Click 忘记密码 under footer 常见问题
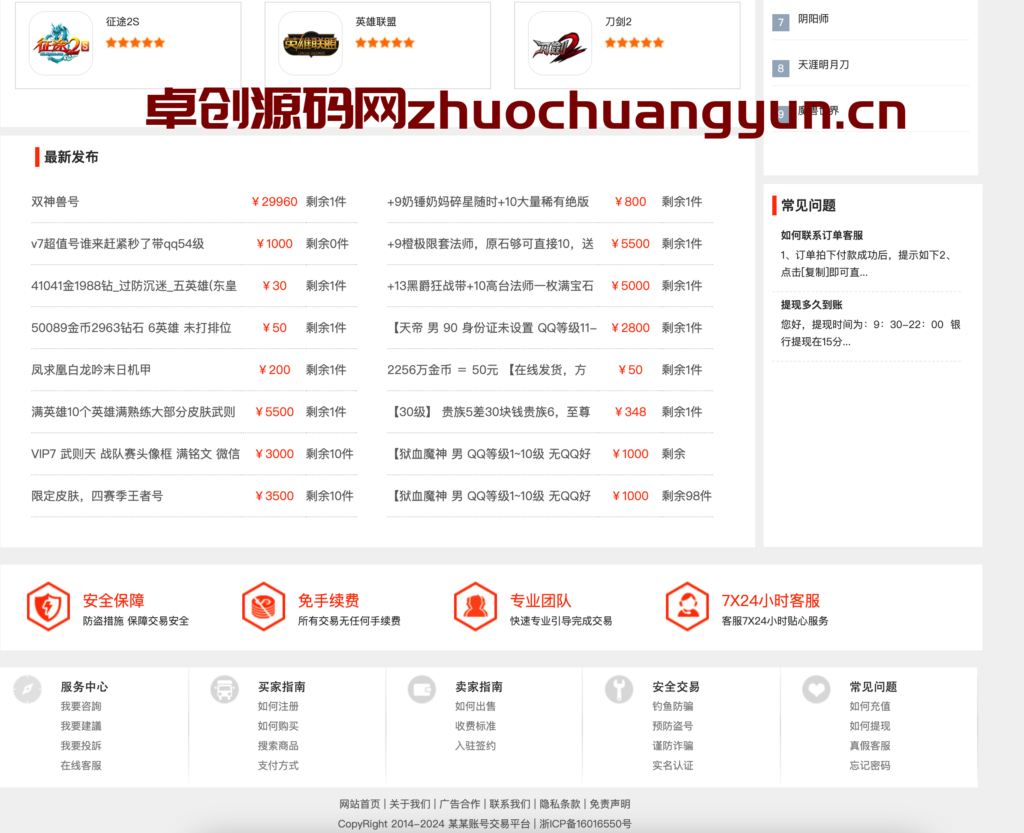The width and height of the screenshot is (1024, 833). pyautogui.click(x=870, y=765)
